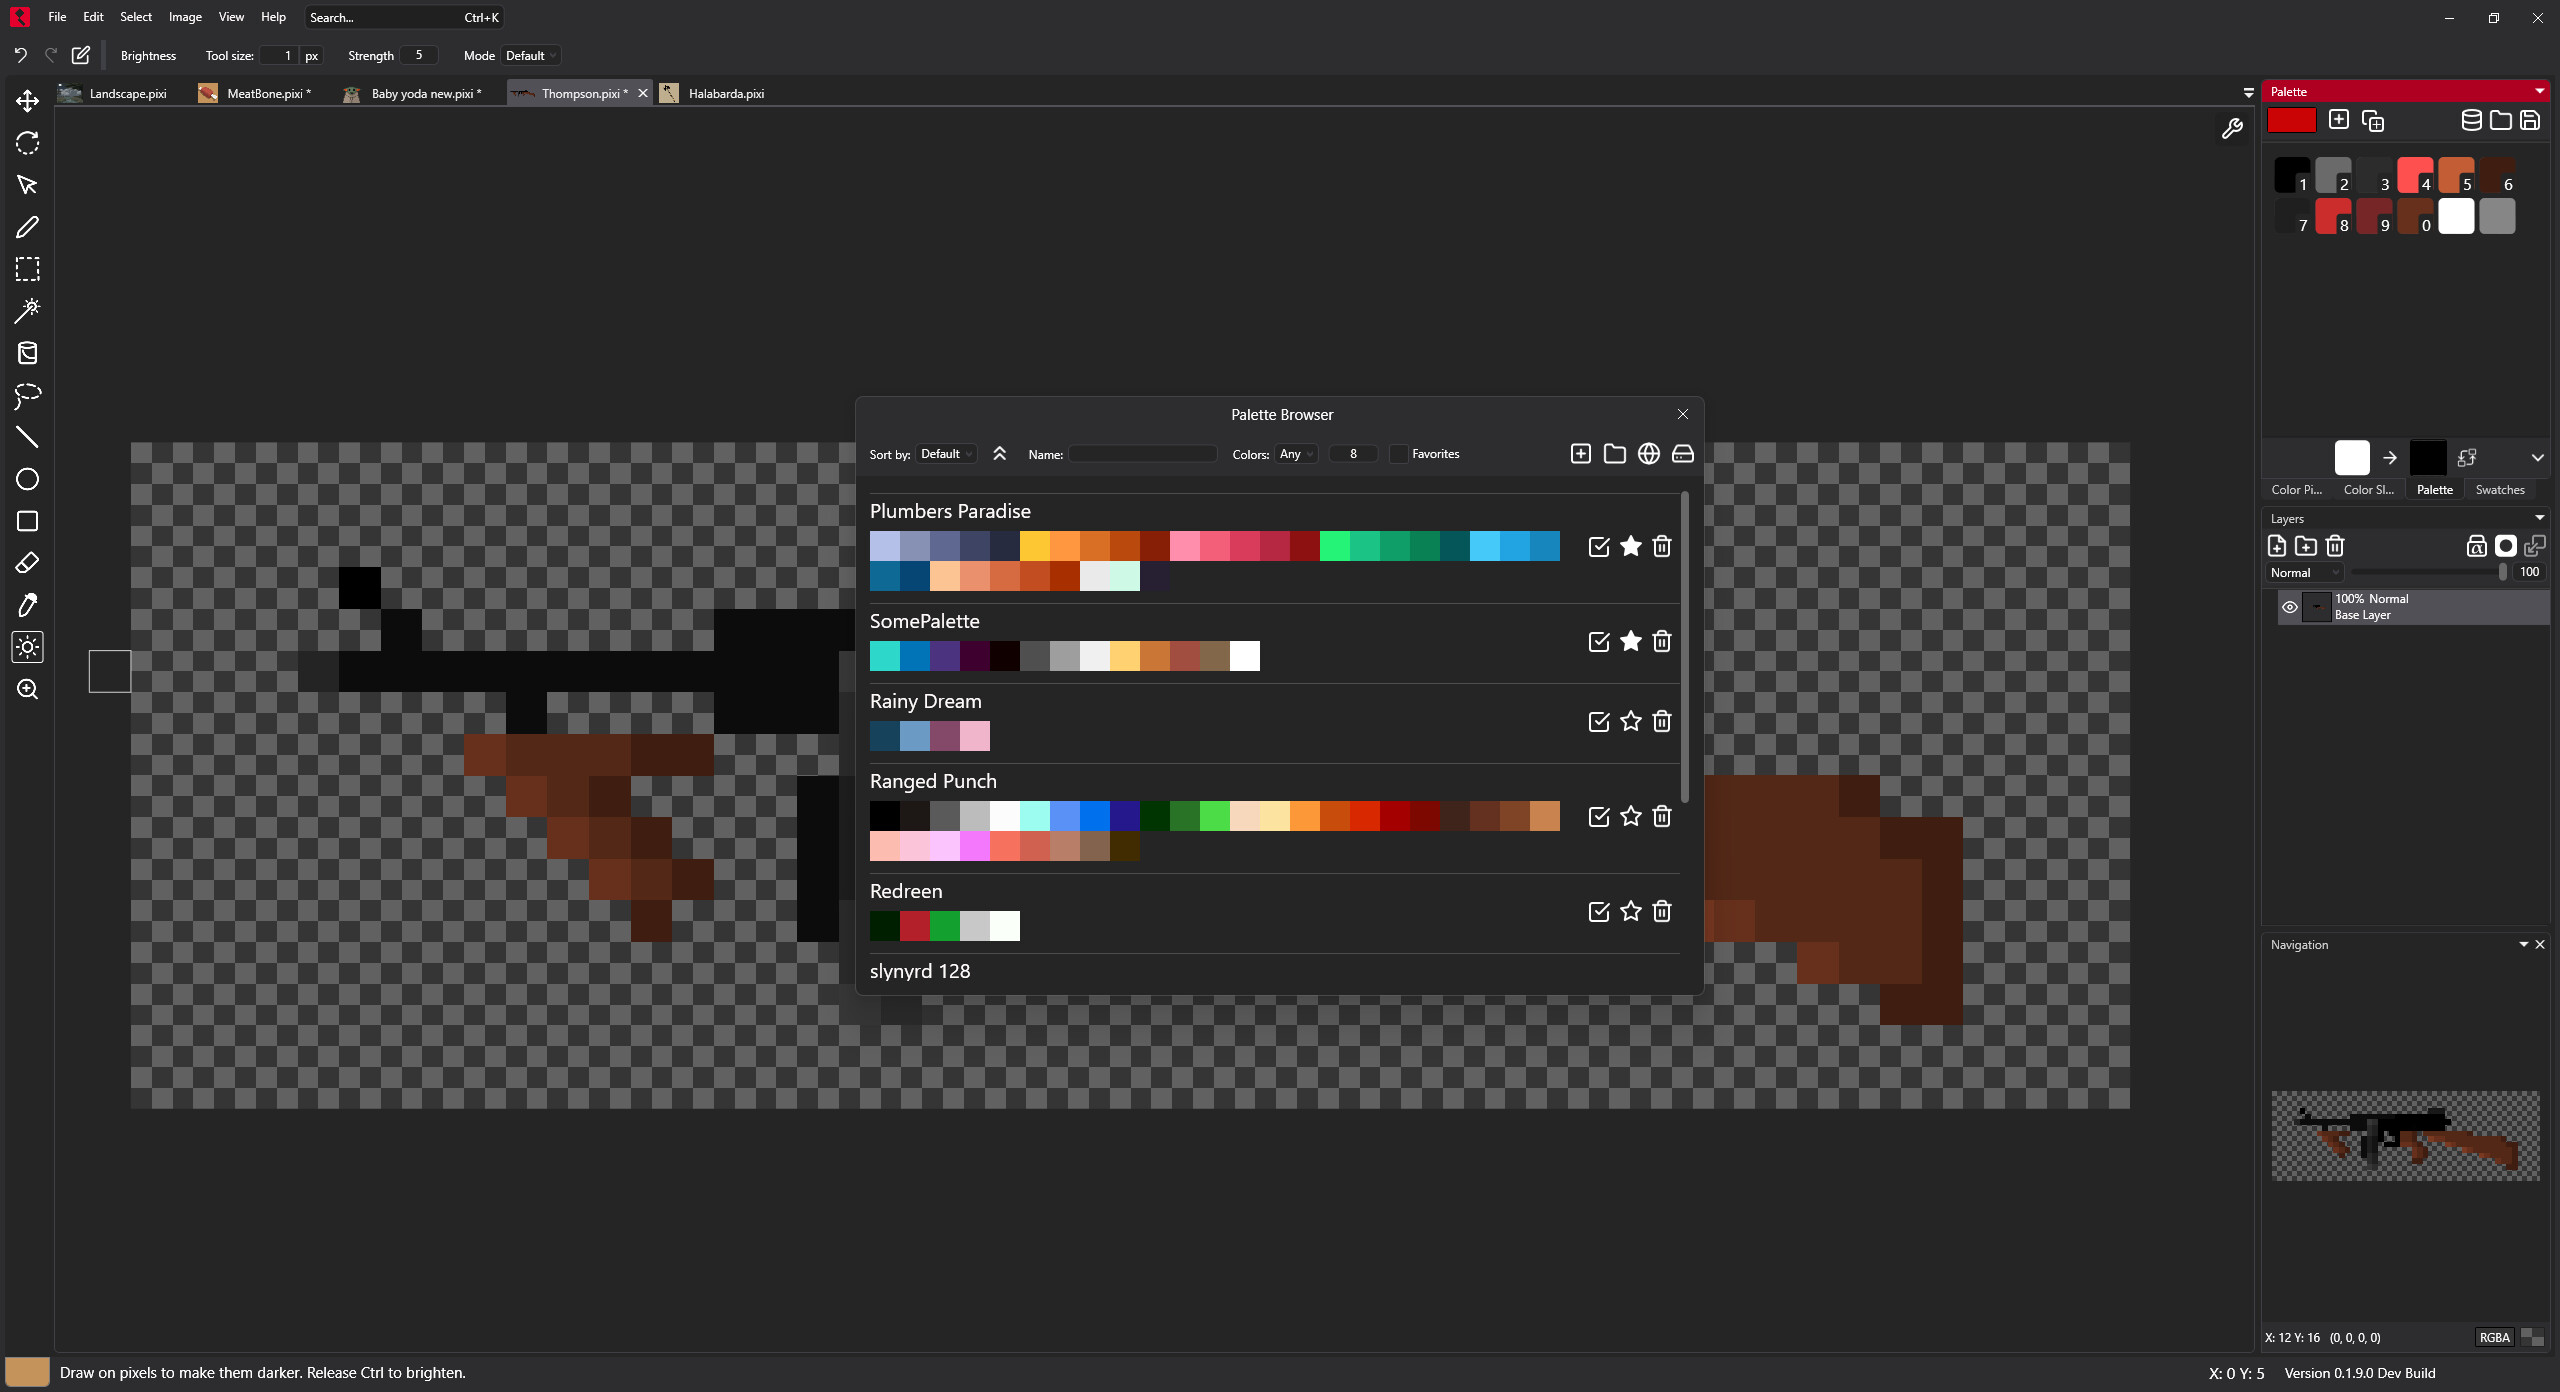
Task: Open the Colors filter dropdown
Action: (x=1295, y=453)
